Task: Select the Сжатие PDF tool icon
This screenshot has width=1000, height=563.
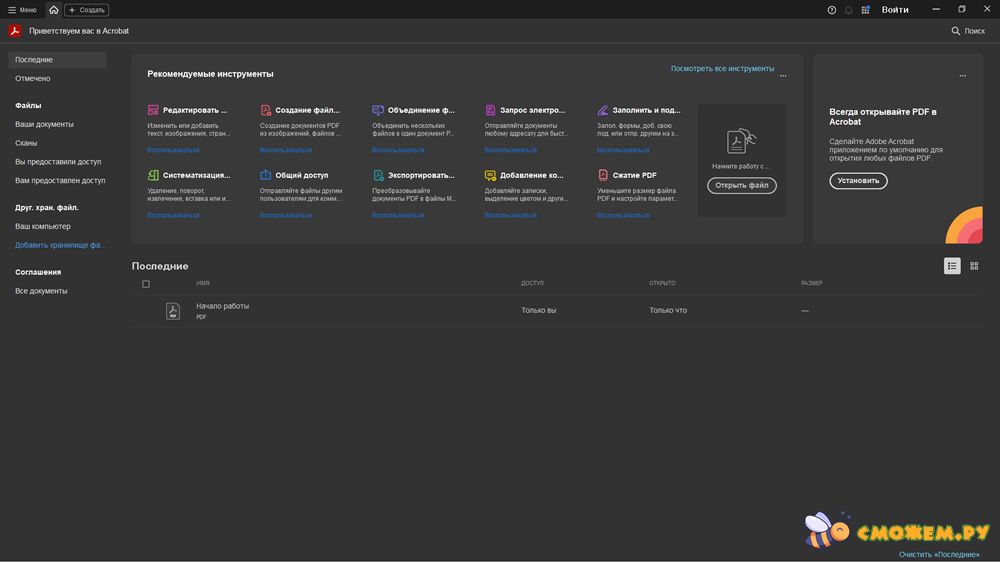Action: 603,175
